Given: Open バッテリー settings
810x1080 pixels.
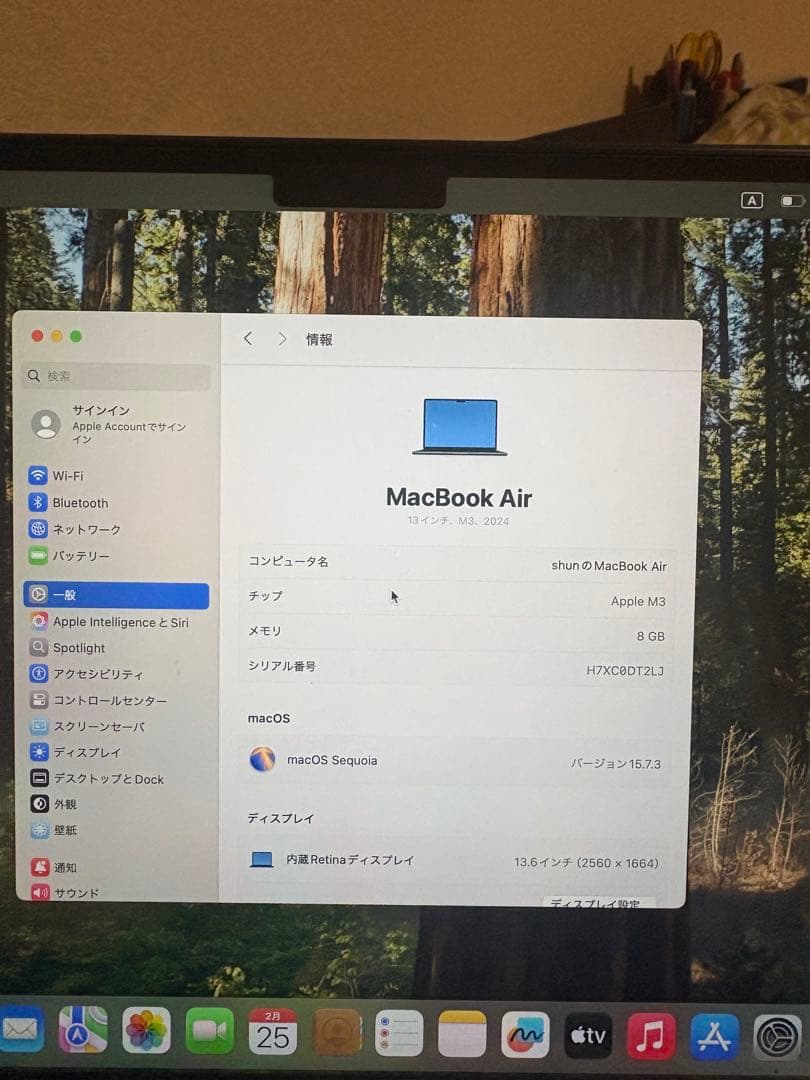Looking at the screenshot, I should click(x=116, y=556).
